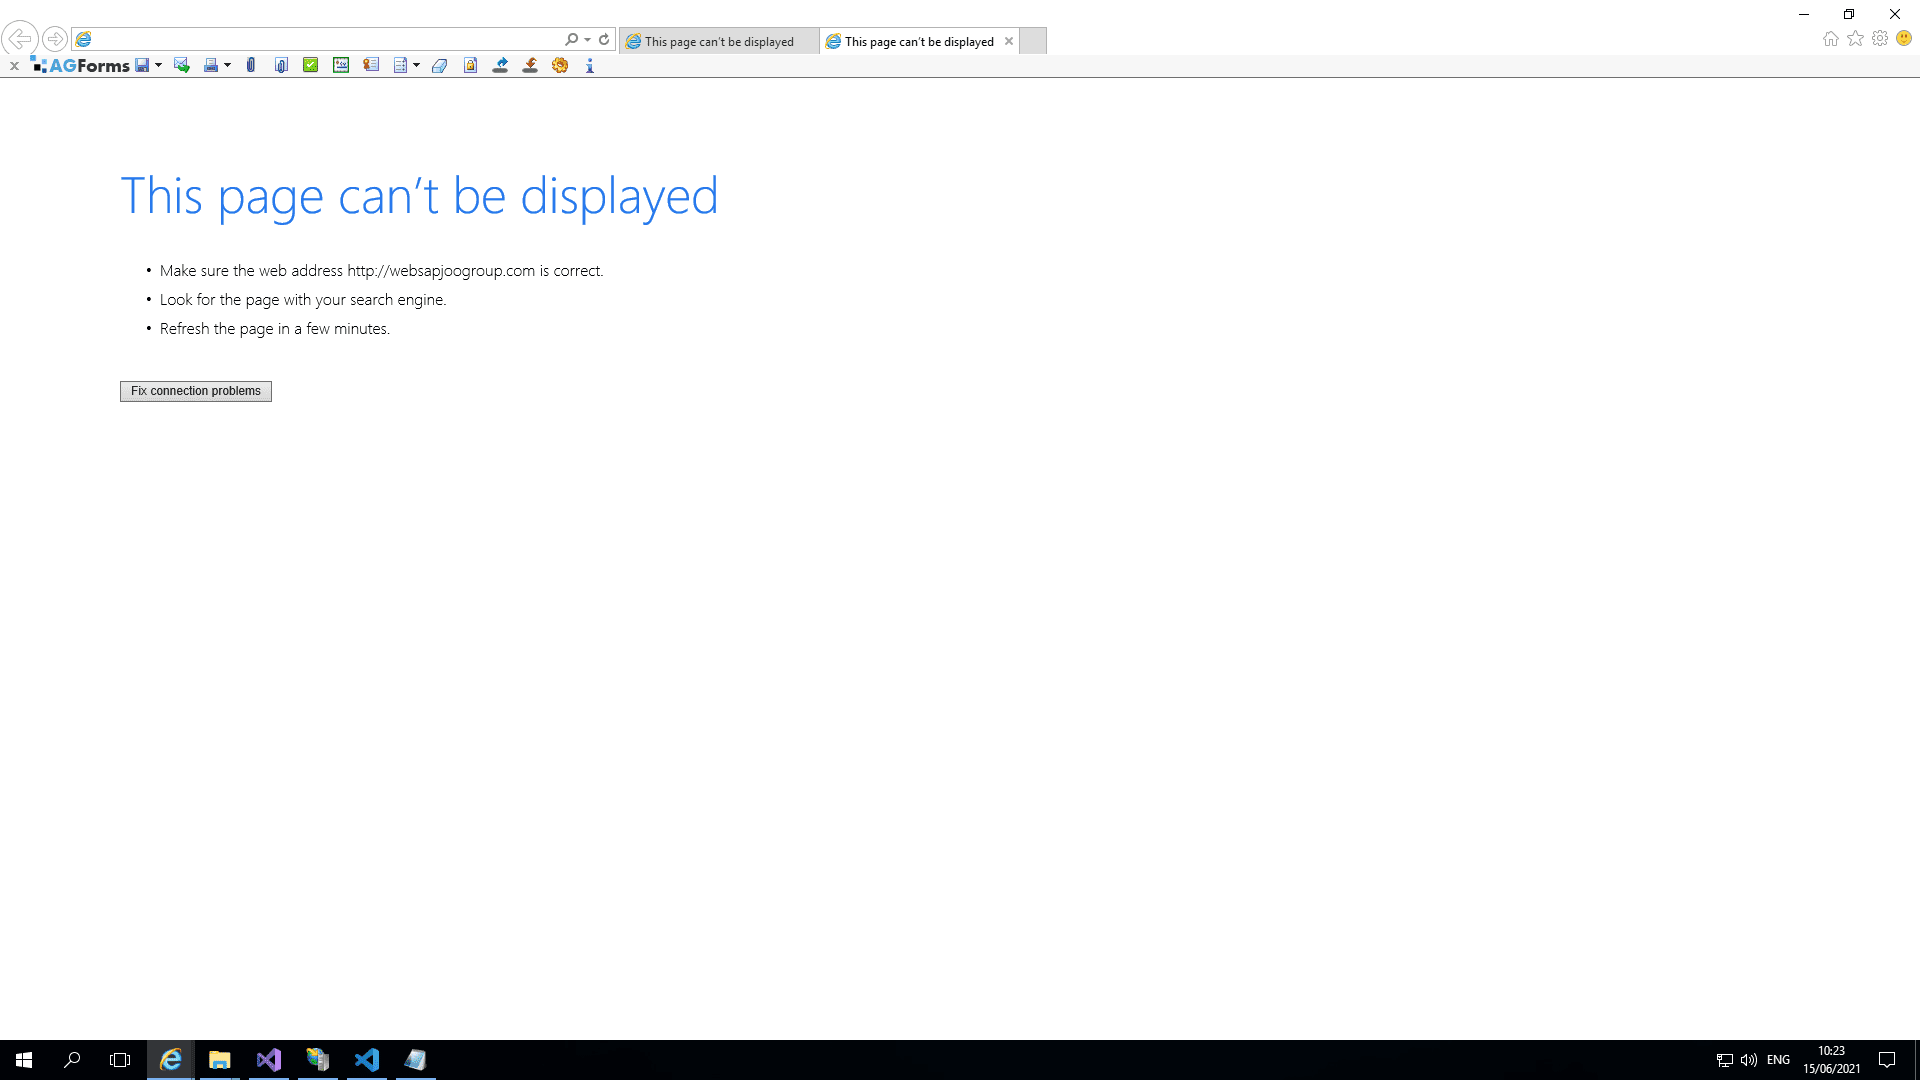Click the AGForms eraser clear icon
The image size is (1920, 1080).
pos(439,65)
